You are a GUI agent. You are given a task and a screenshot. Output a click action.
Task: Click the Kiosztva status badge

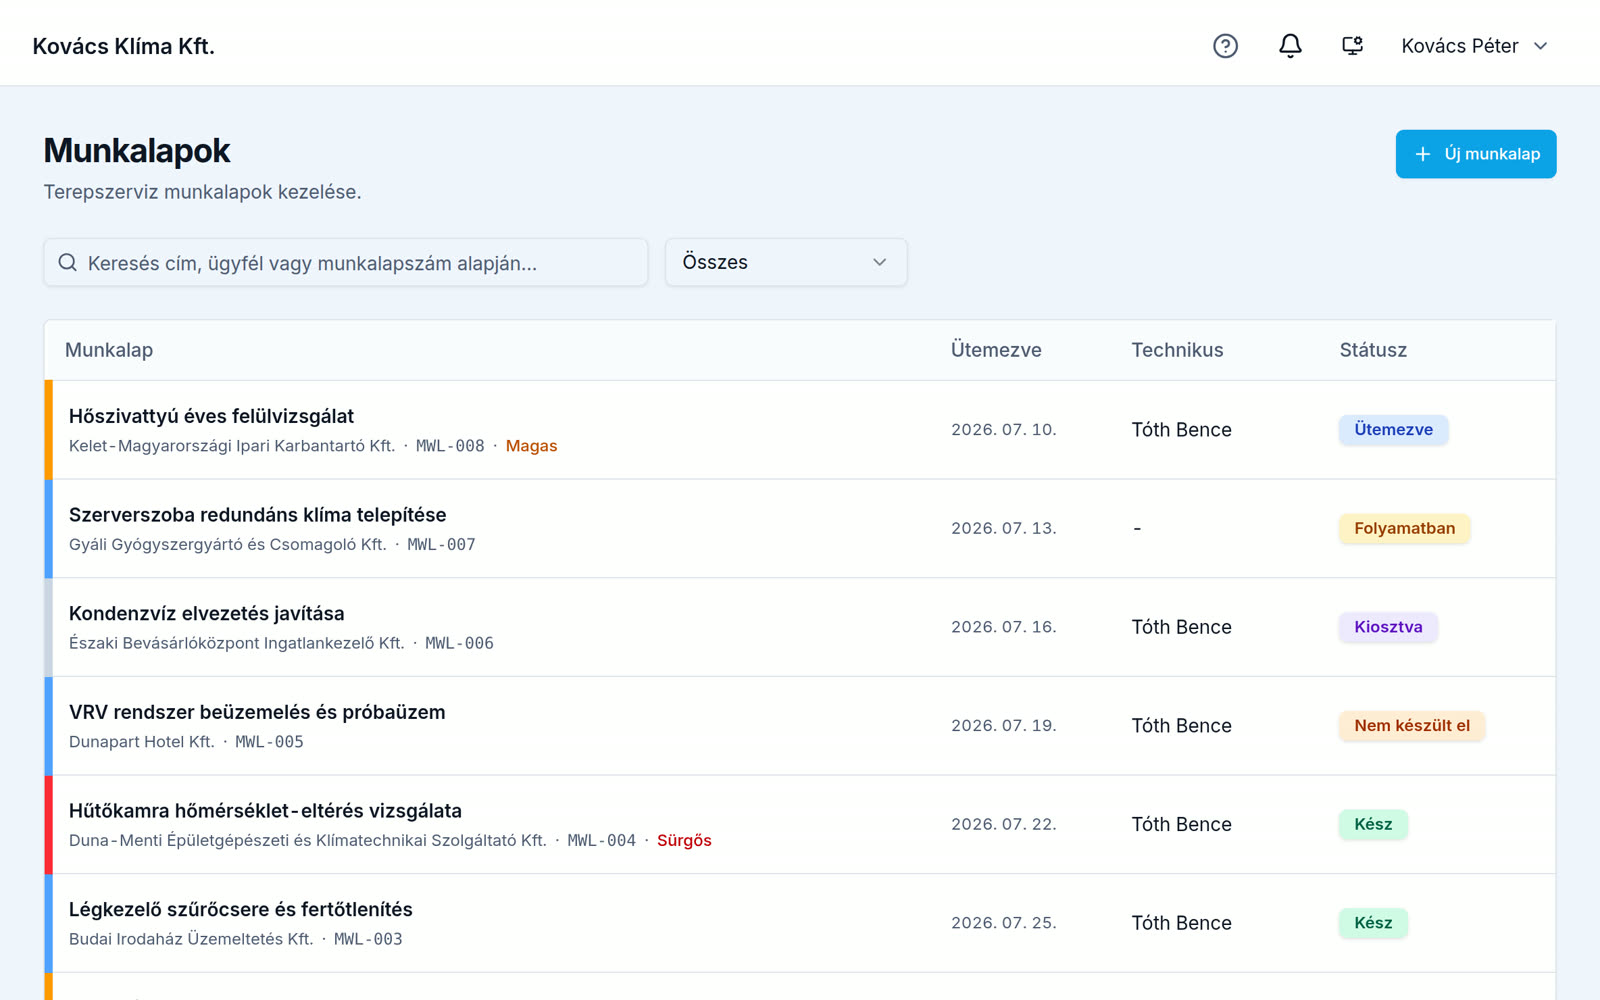click(x=1388, y=627)
